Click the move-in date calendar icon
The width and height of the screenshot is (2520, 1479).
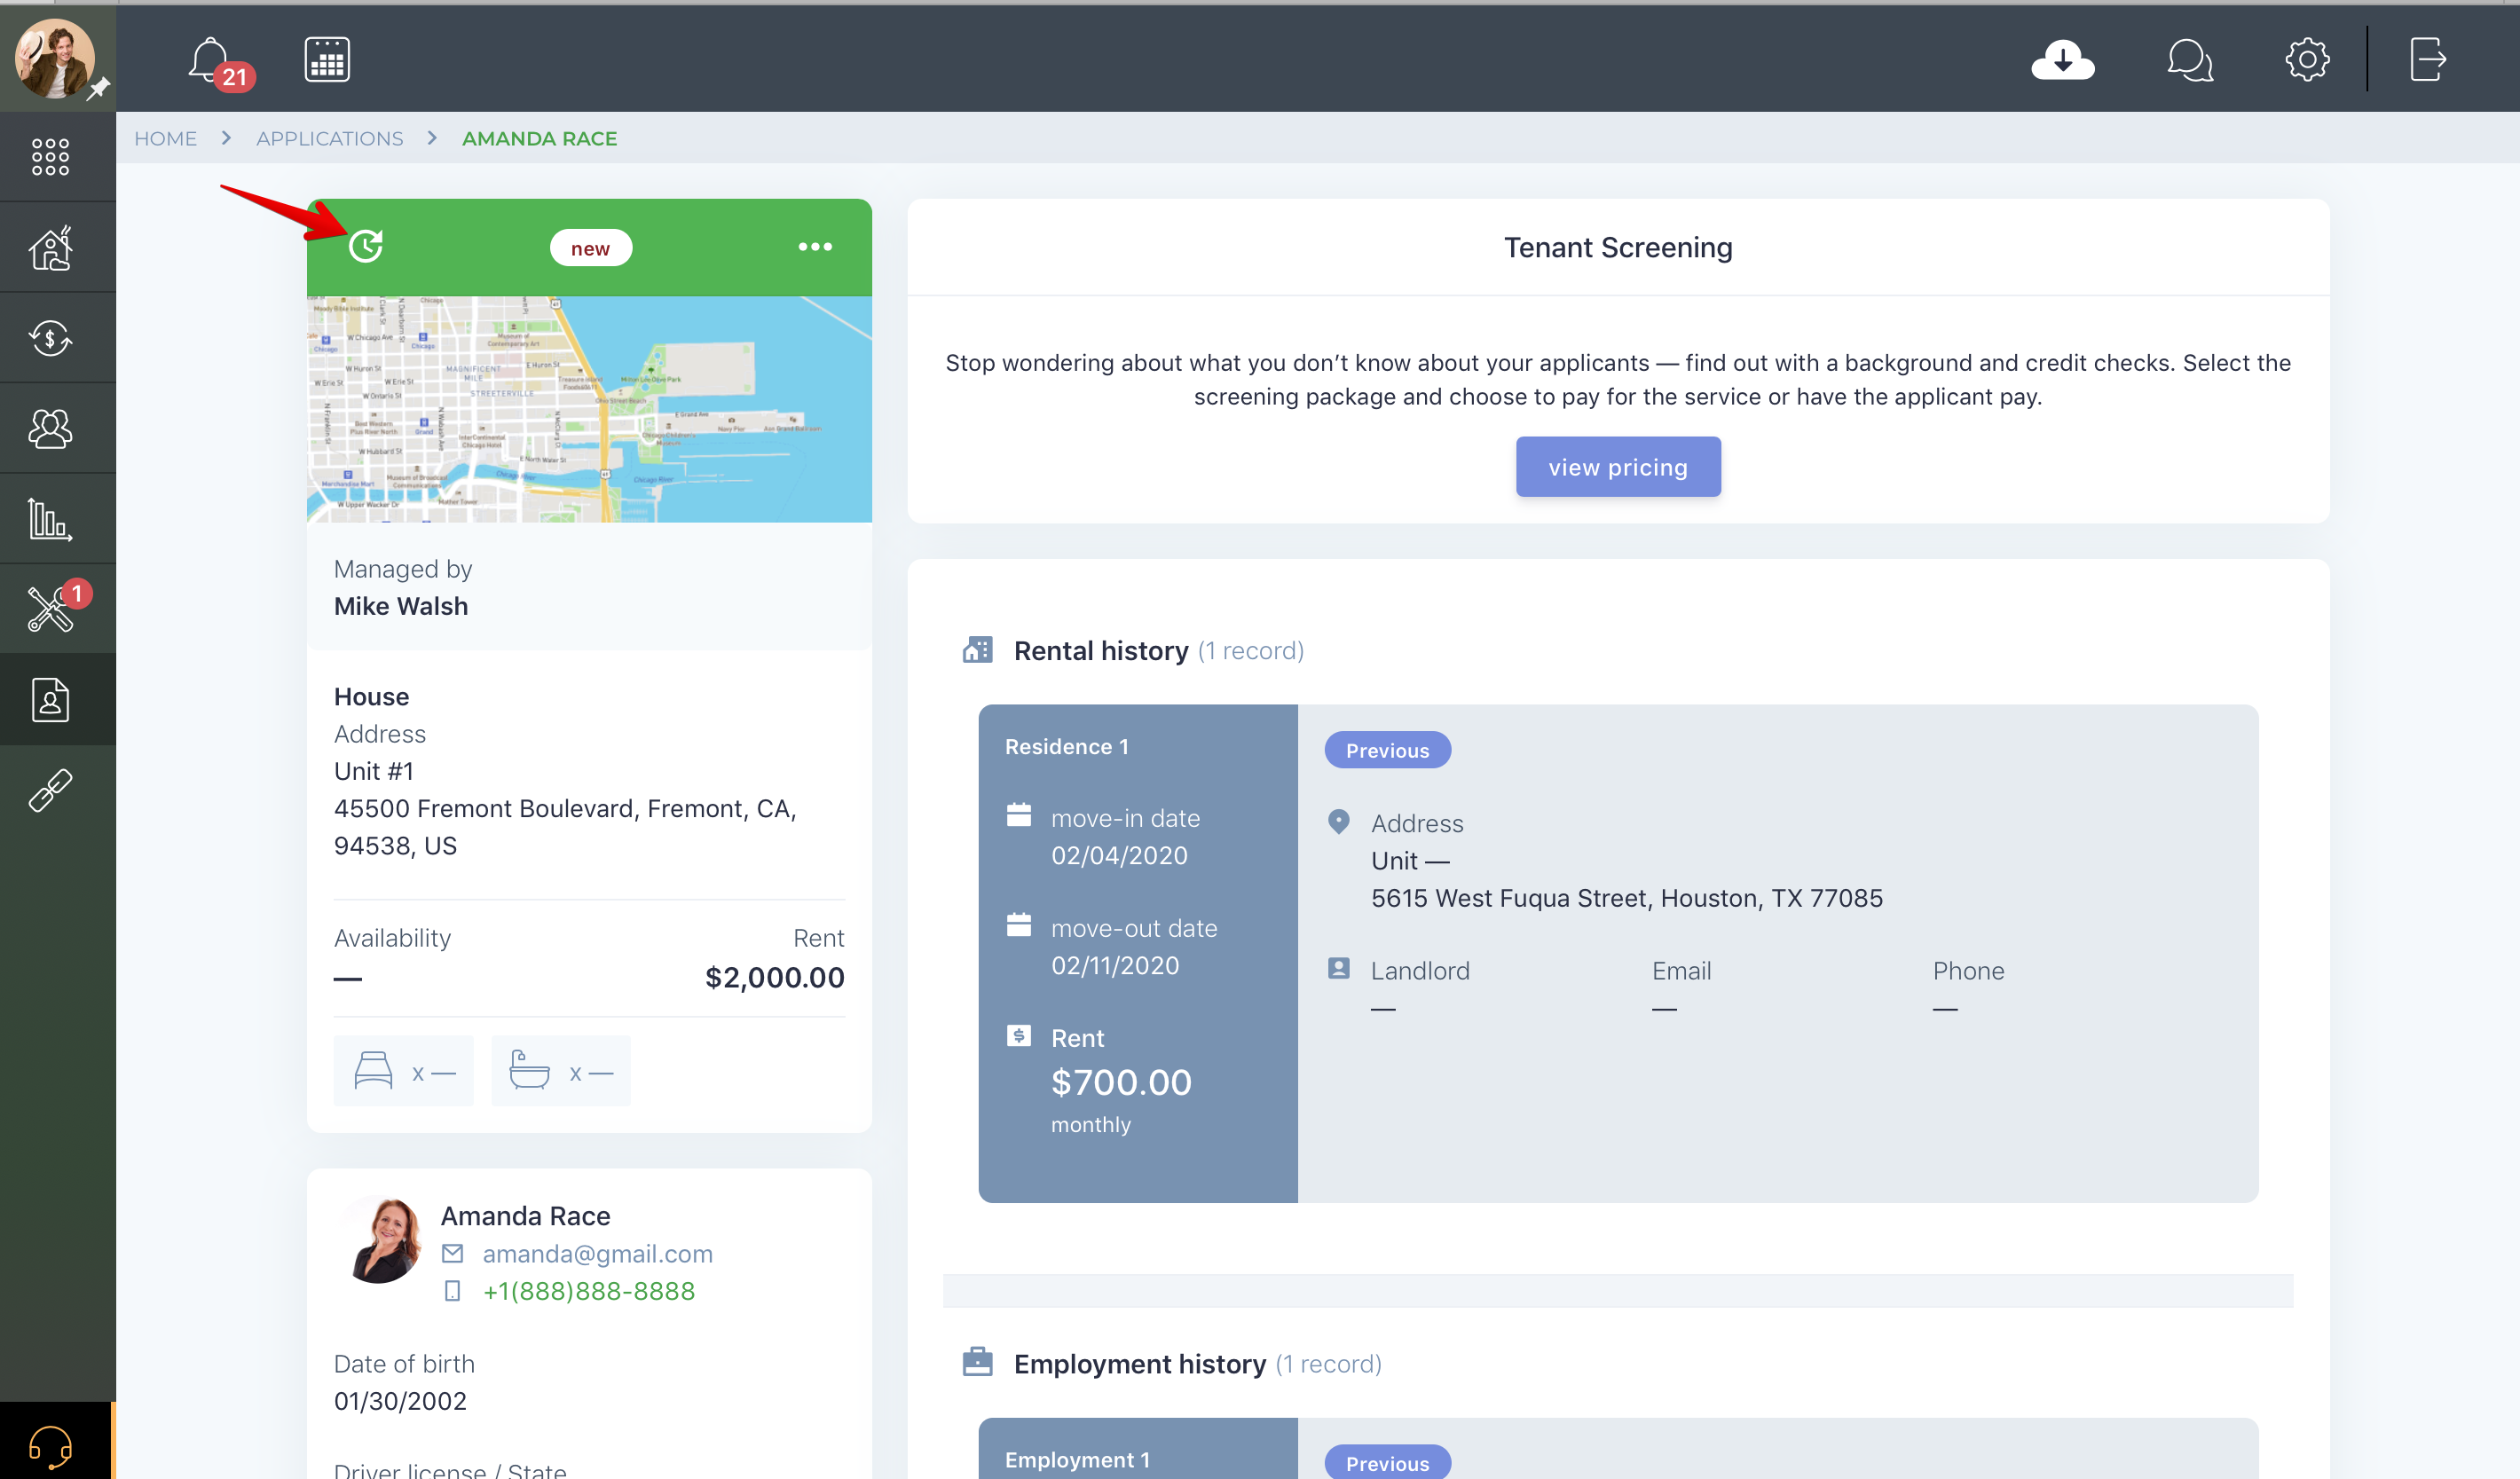pos(1018,815)
